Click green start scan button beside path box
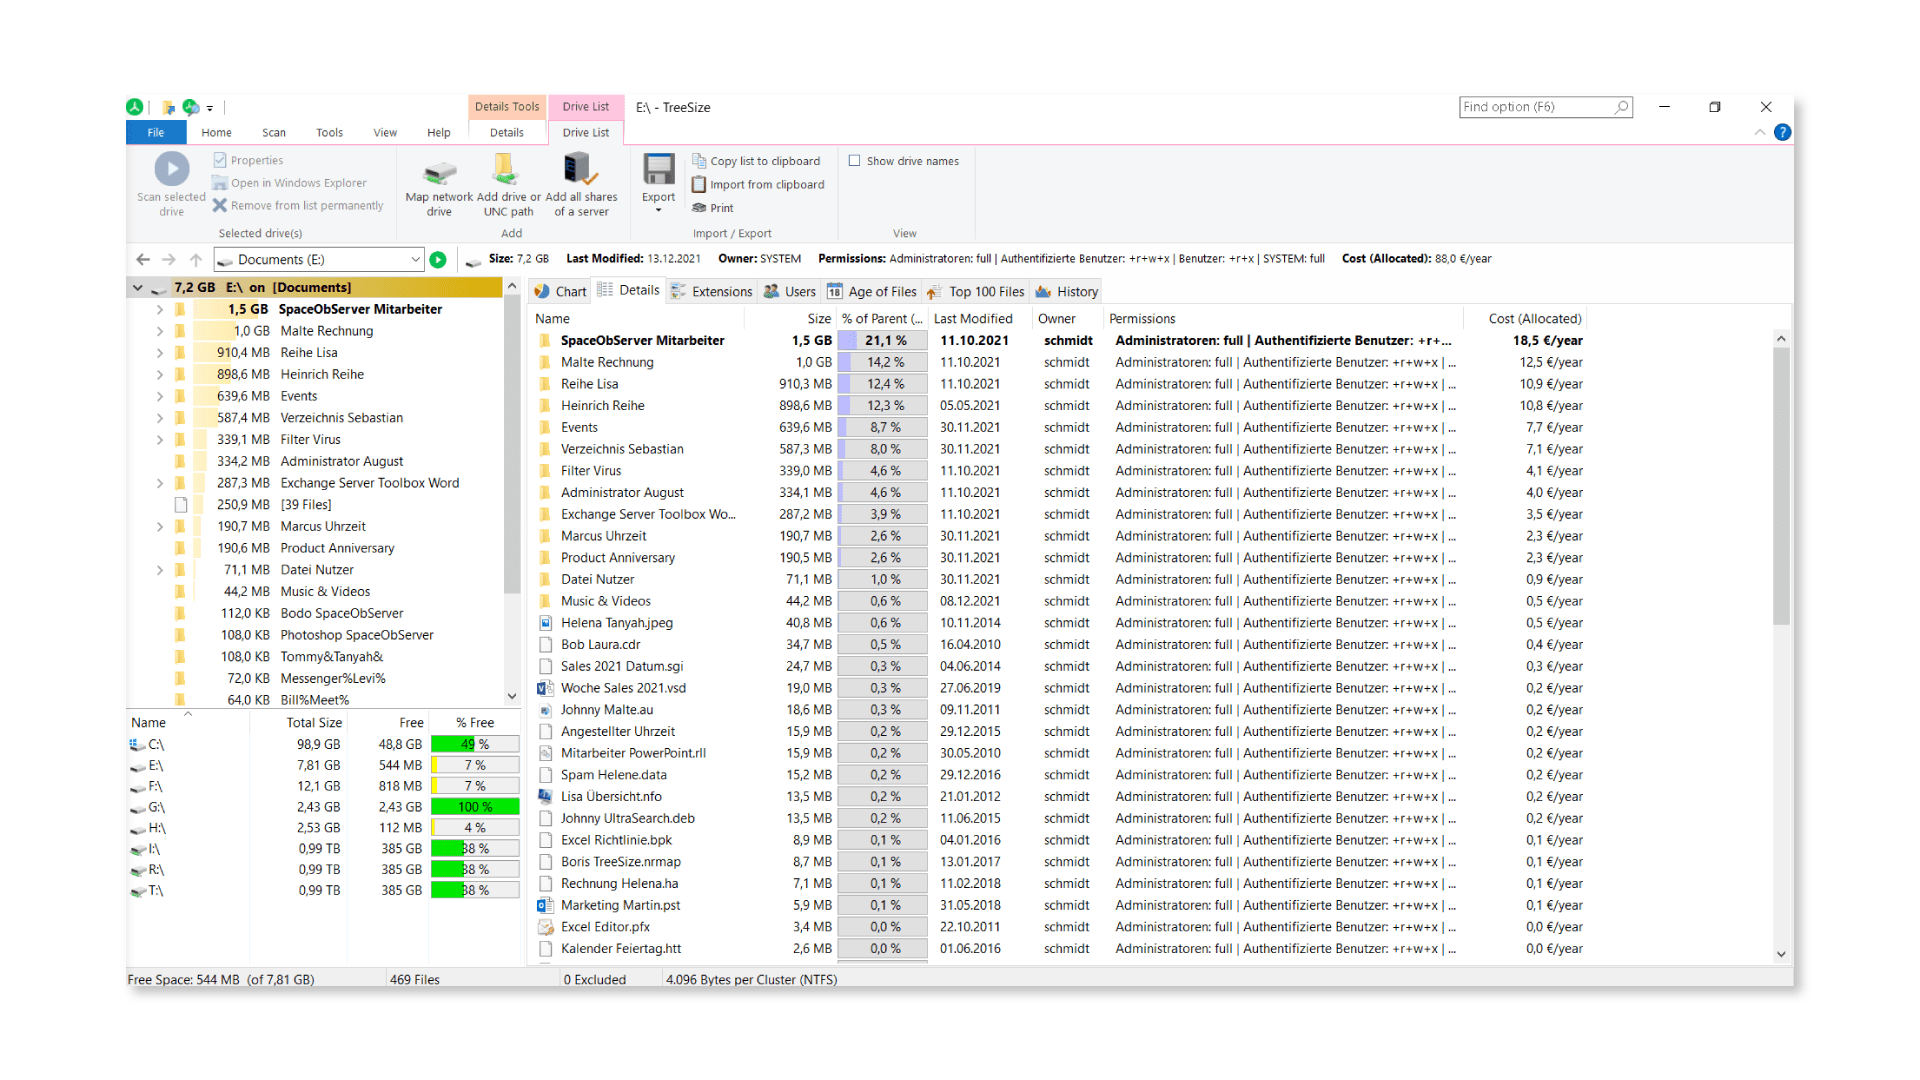This screenshot has height=1080, width=1920. tap(438, 260)
